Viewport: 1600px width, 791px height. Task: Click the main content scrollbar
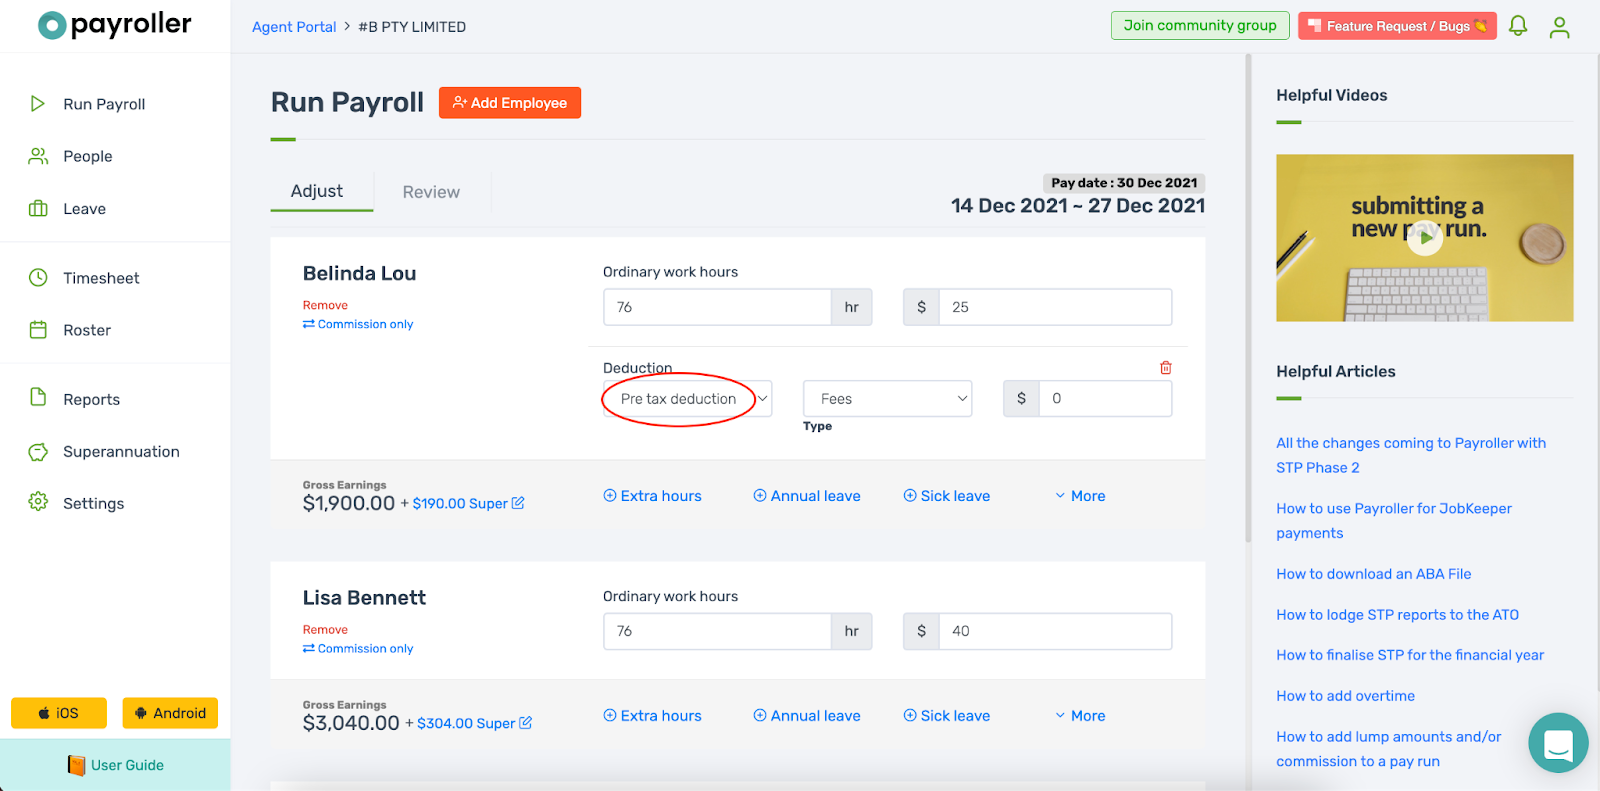tap(1248, 300)
